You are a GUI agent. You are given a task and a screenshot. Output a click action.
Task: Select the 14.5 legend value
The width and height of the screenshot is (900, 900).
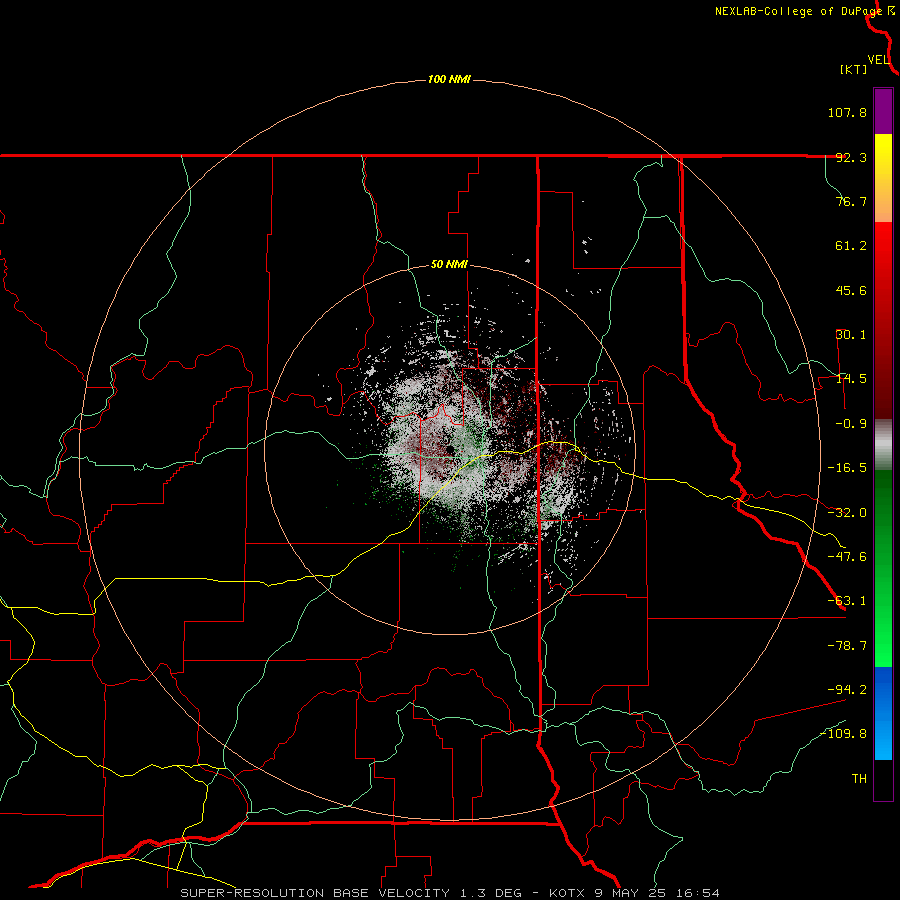(851, 379)
